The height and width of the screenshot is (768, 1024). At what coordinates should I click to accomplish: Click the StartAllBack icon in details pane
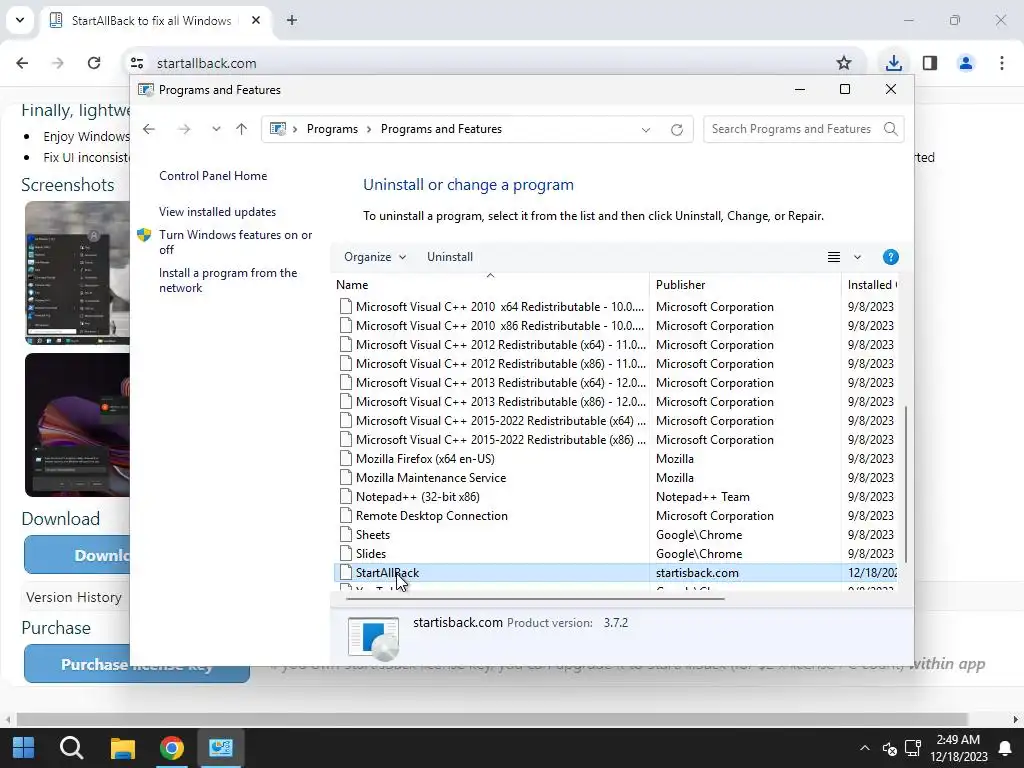click(374, 637)
